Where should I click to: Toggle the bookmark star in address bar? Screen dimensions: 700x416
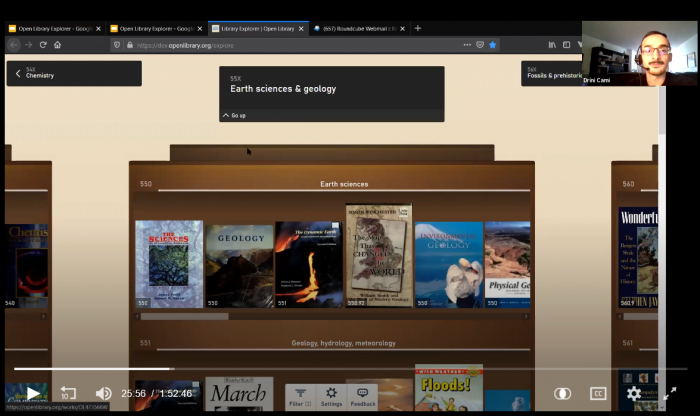492,45
